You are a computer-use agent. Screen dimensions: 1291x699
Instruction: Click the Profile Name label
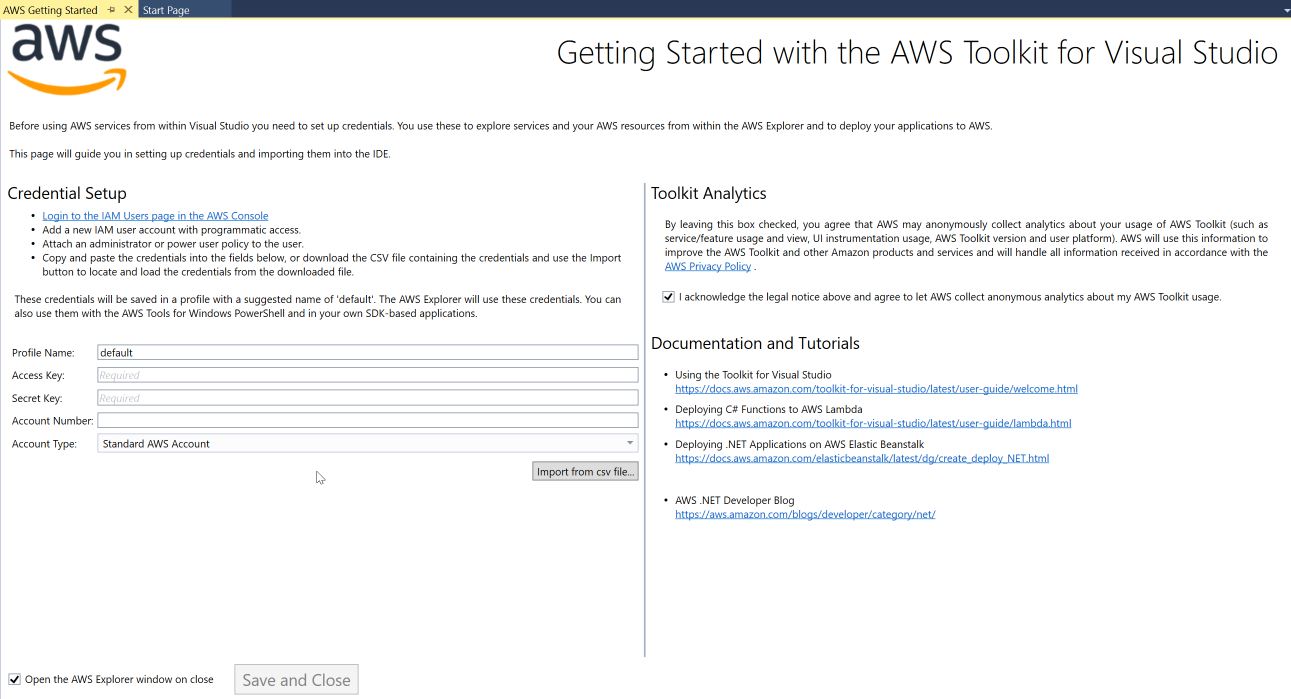[x=43, y=353]
